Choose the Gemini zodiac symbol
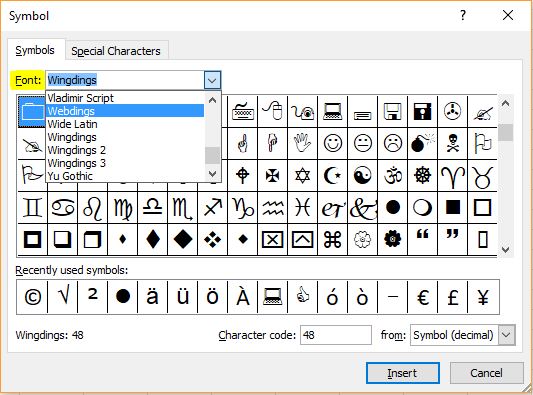This screenshot has width=533, height=395. [32, 207]
